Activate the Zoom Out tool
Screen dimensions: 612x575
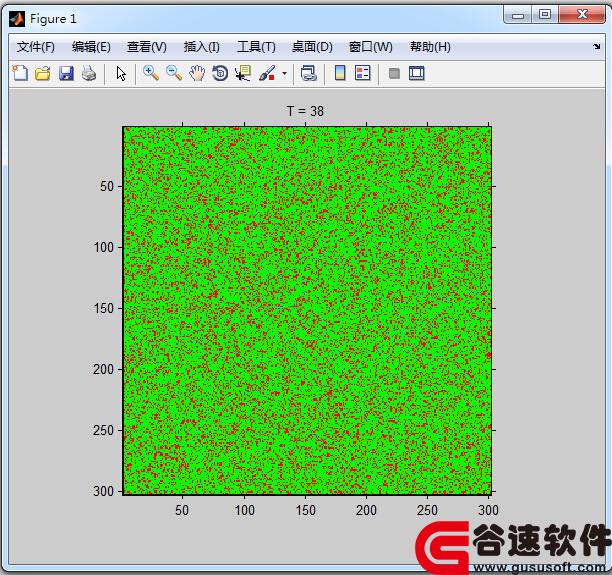[x=174, y=73]
